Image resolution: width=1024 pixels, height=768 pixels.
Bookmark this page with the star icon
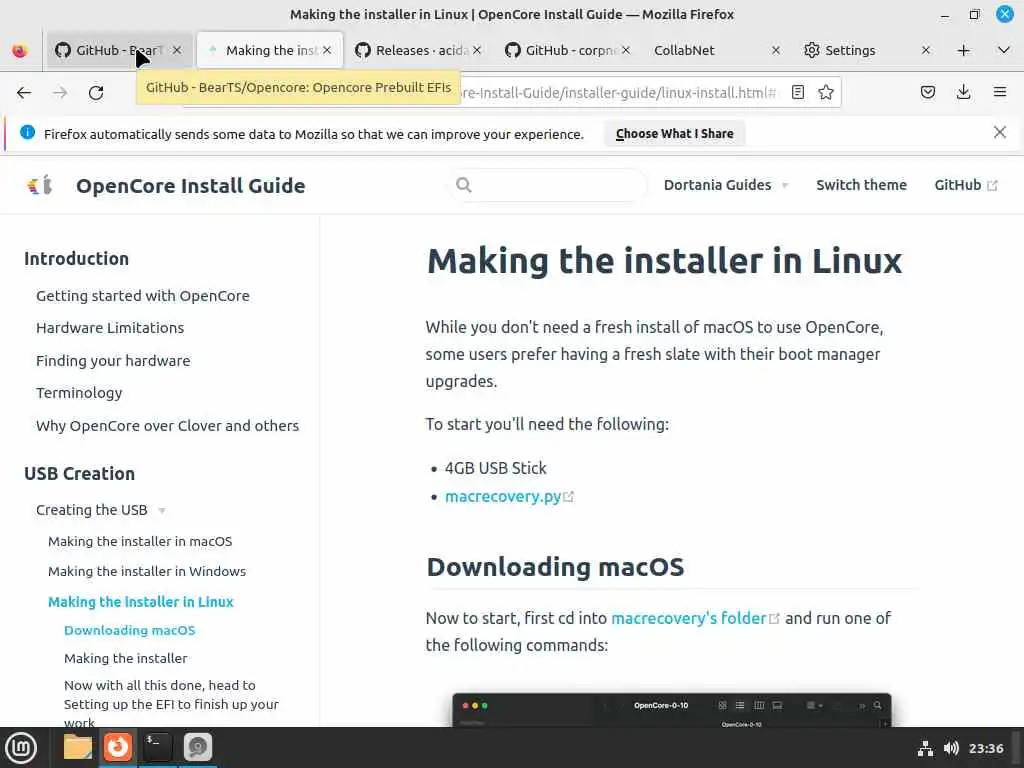point(826,92)
